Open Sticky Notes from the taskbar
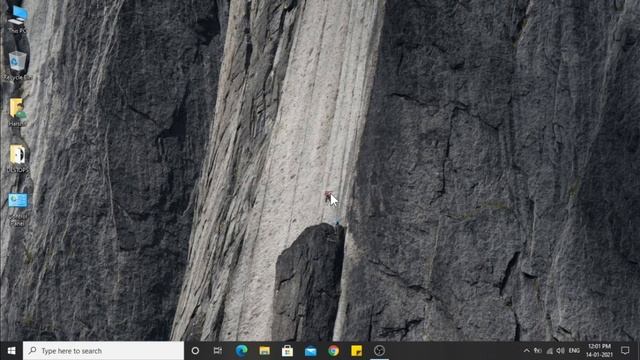Image resolution: width=640 pixels, height=360 pixels. 356,351
